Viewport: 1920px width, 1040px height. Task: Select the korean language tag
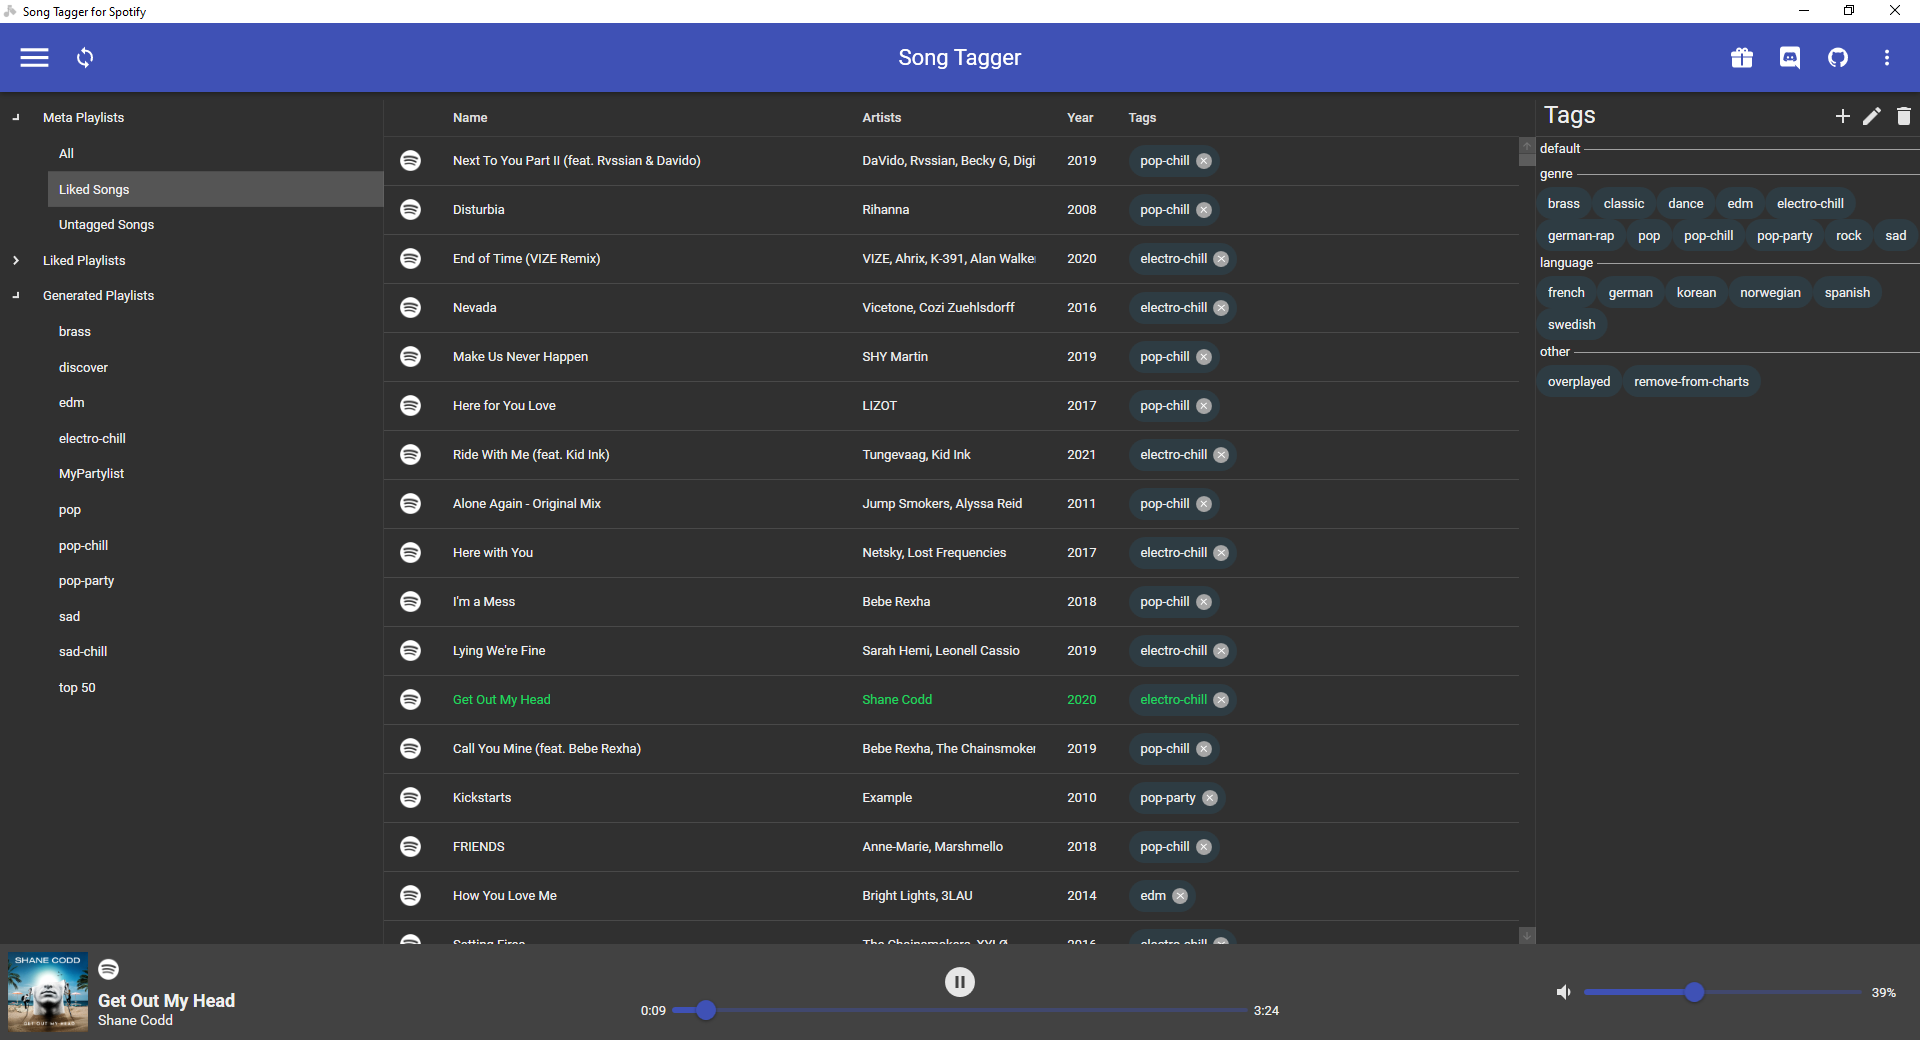(x=1696, y=293)
